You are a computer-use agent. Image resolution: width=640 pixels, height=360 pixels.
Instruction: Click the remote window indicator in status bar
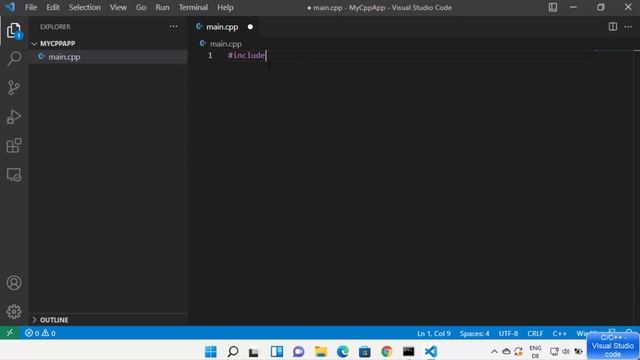tap(10, 333)
